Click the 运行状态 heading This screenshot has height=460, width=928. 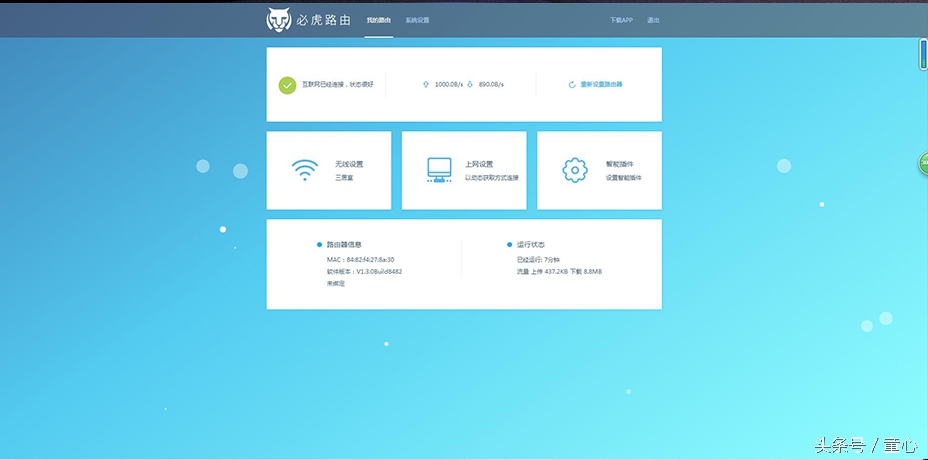[531, 244]
